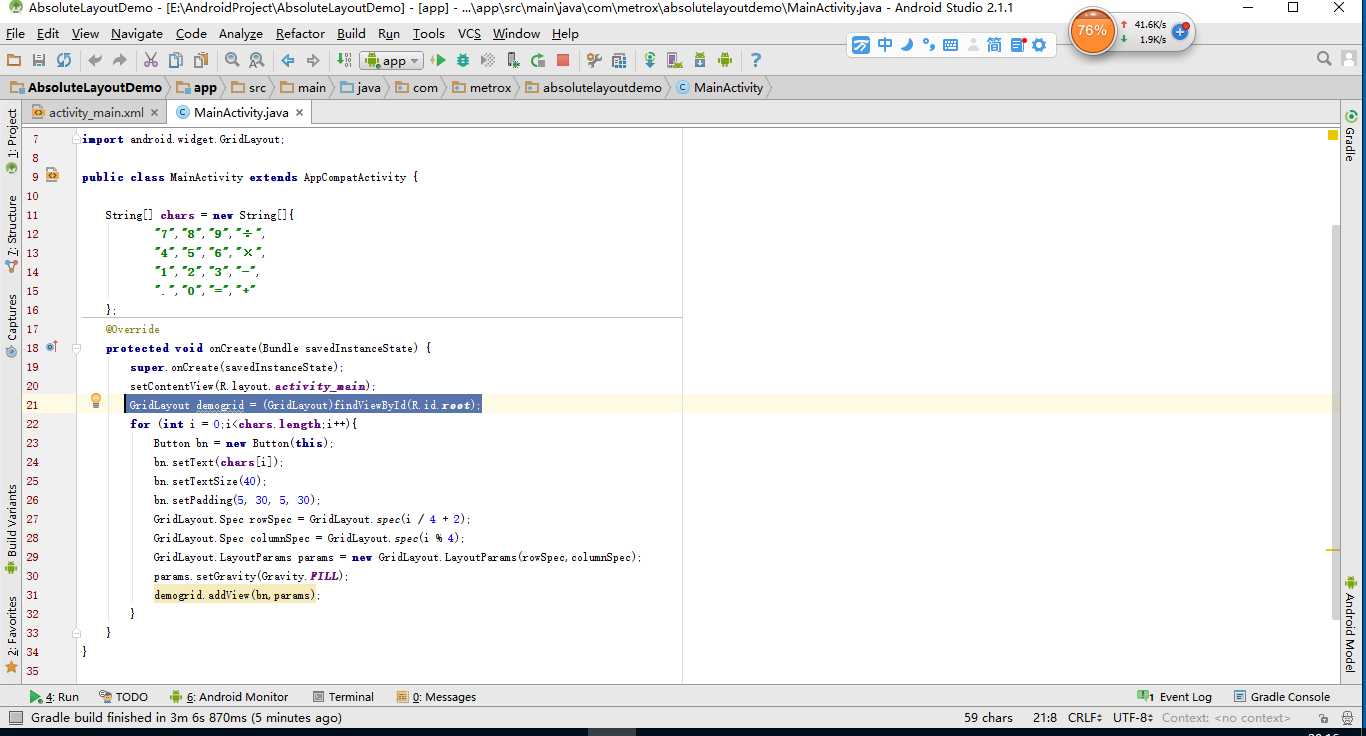Click the override gutter icon on line 18
The width and height of the screenshot is (1366, 736).
52,347
